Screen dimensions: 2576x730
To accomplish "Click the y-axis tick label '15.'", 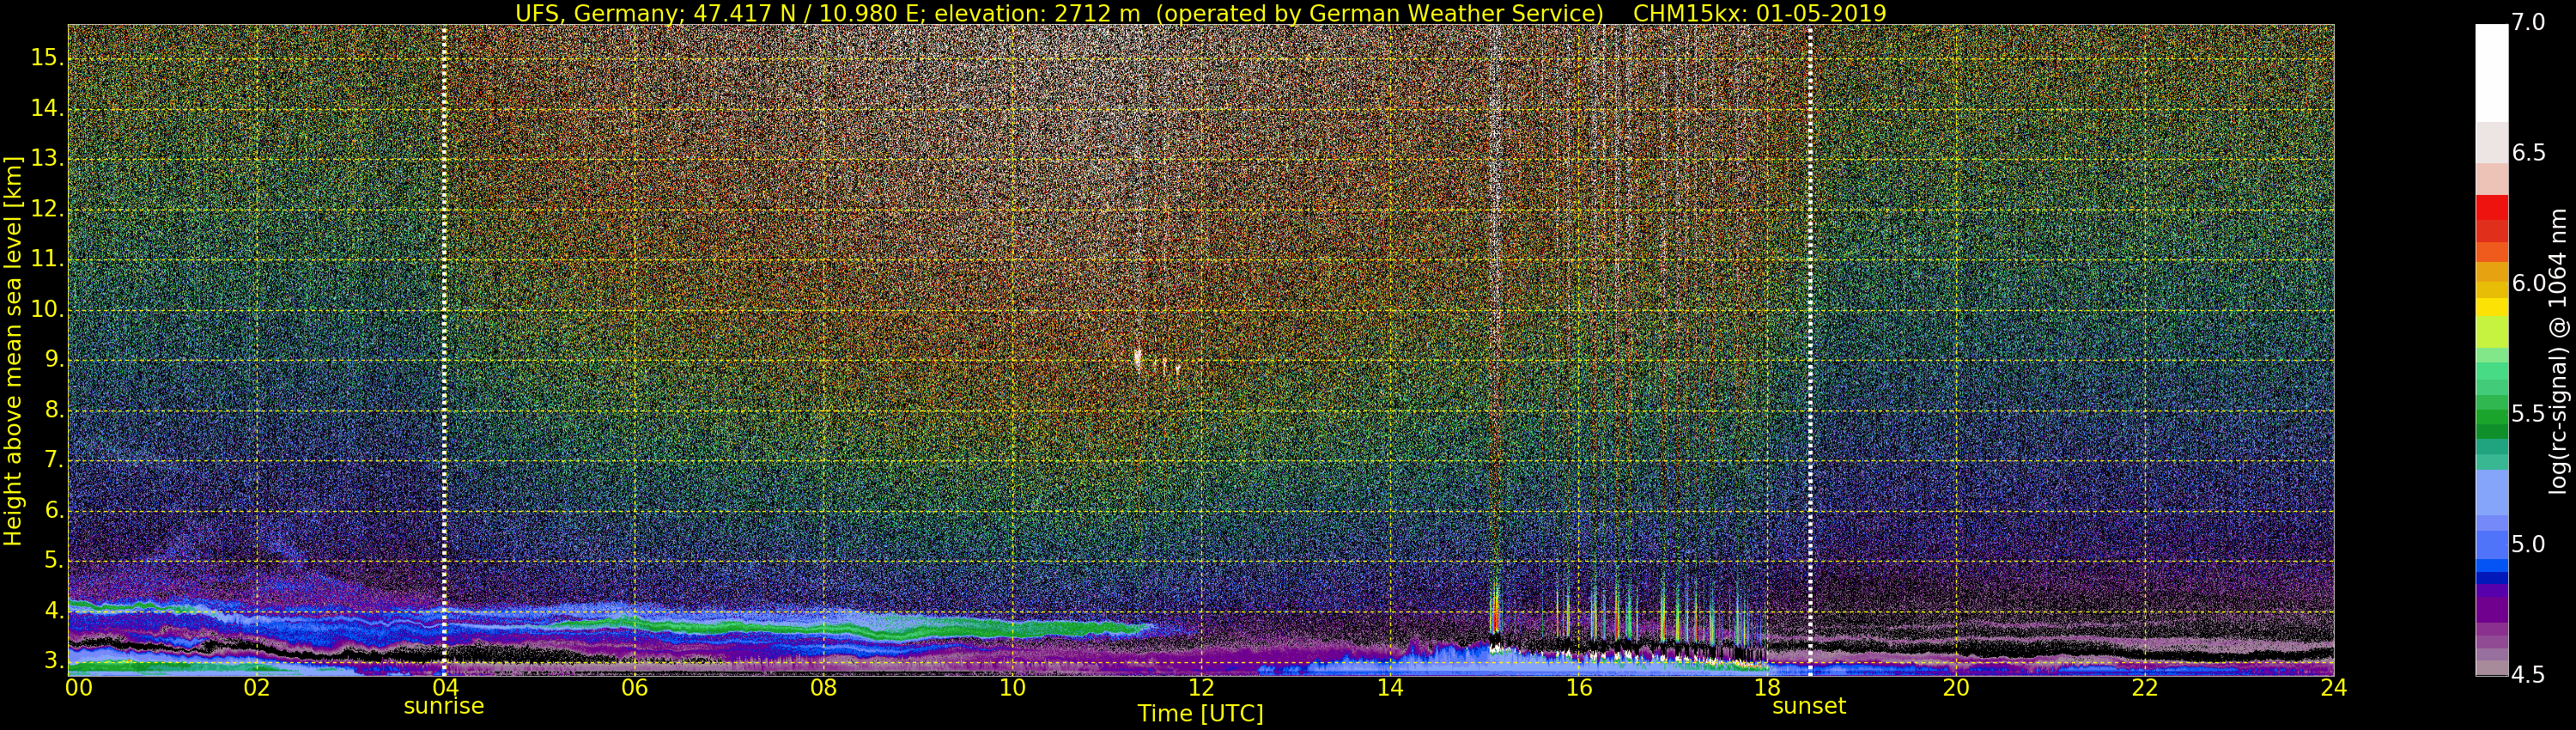I will [47, 58].
